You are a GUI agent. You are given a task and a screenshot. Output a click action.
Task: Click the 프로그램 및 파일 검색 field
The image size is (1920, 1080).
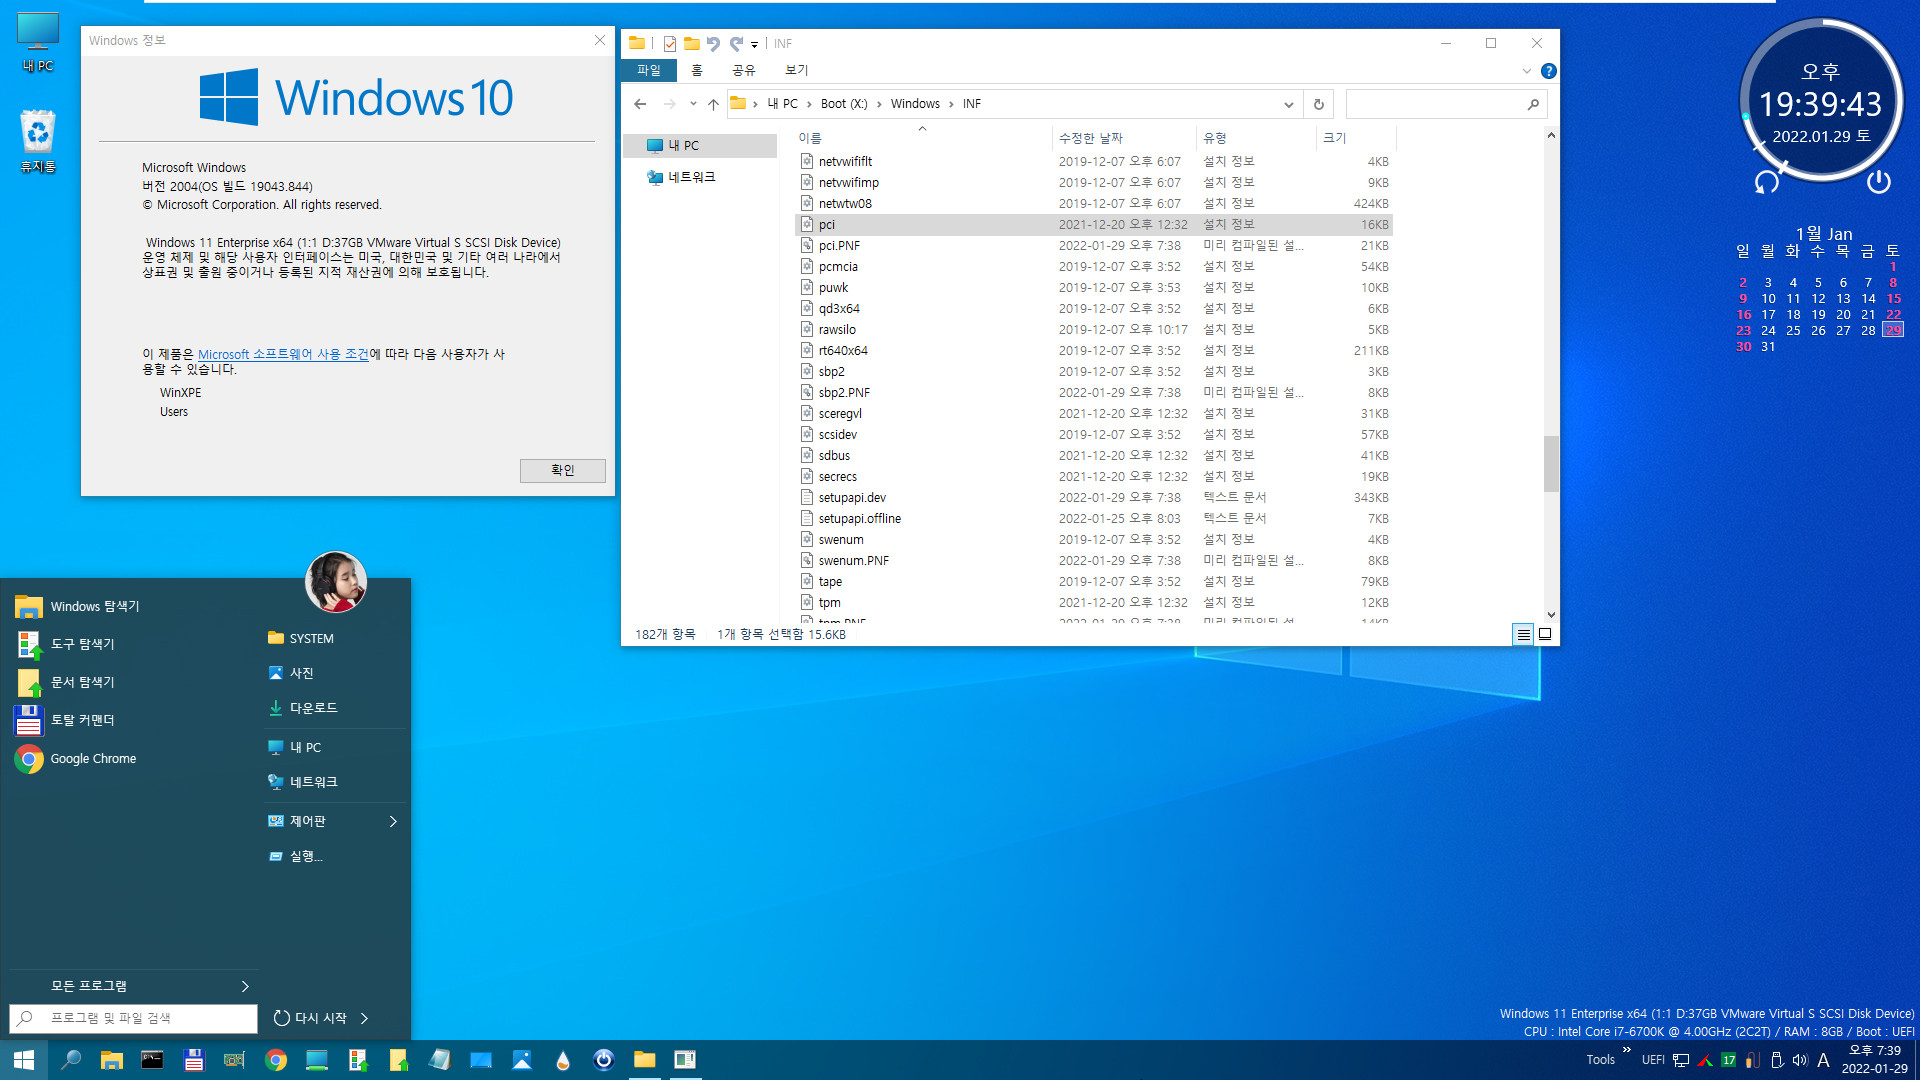133,1018
